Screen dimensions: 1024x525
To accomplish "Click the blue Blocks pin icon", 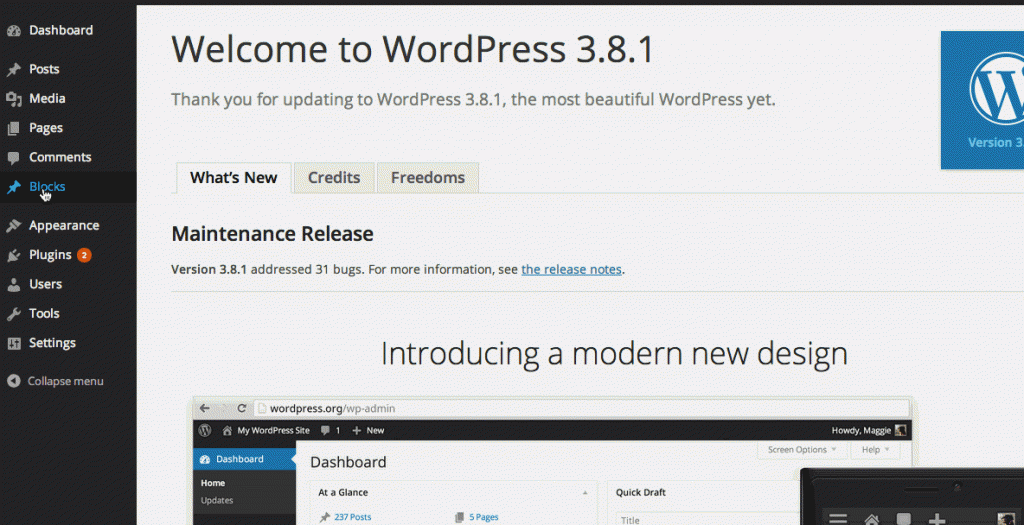I will 14,187.
